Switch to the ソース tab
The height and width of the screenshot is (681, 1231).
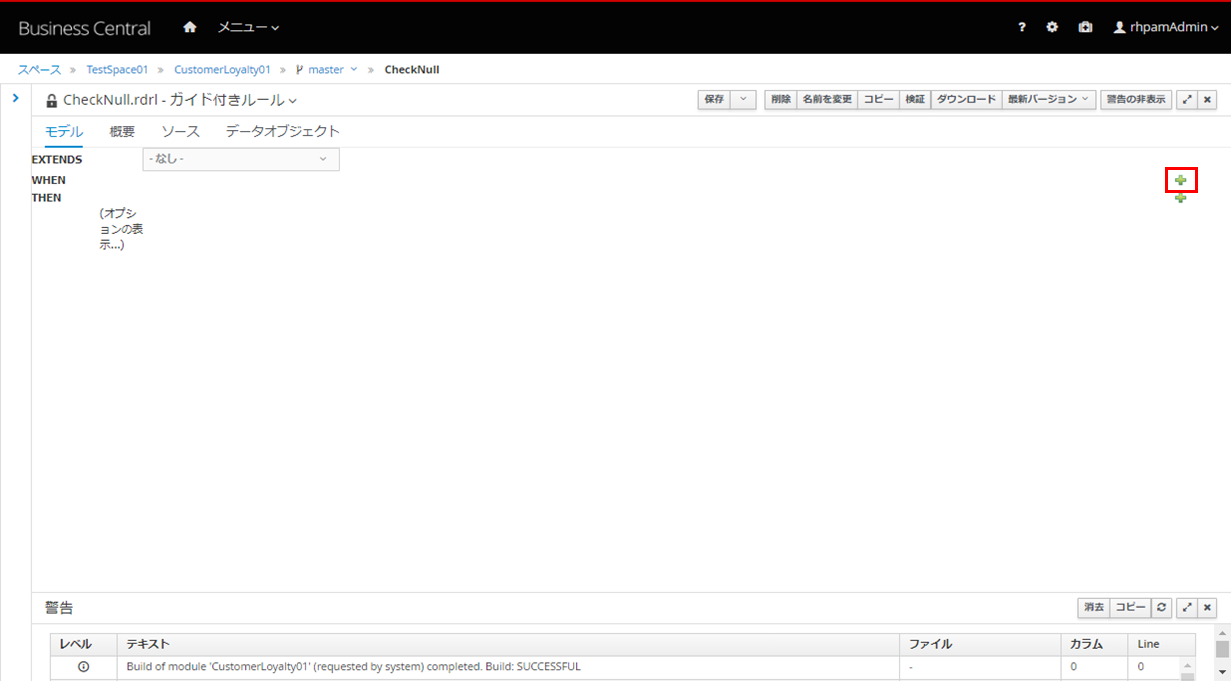180,131
